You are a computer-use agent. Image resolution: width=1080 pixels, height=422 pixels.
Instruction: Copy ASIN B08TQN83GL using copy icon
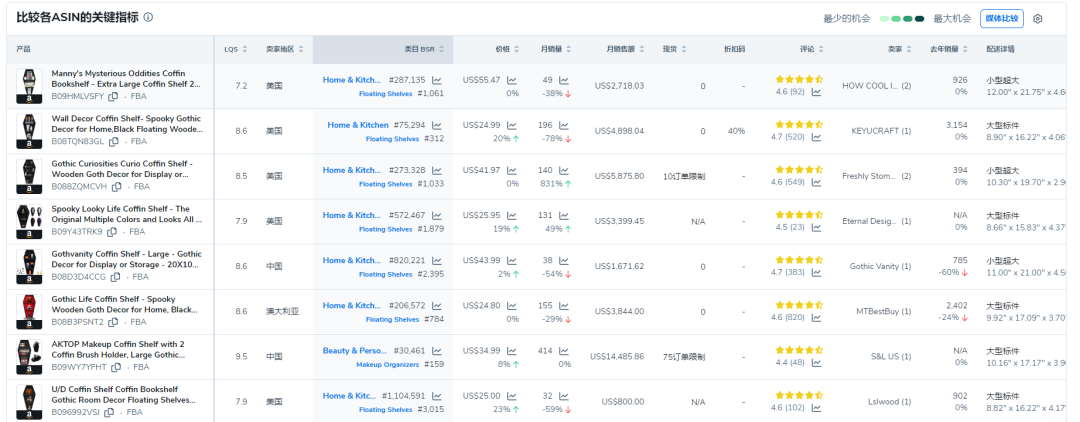(x=113, y=142)
